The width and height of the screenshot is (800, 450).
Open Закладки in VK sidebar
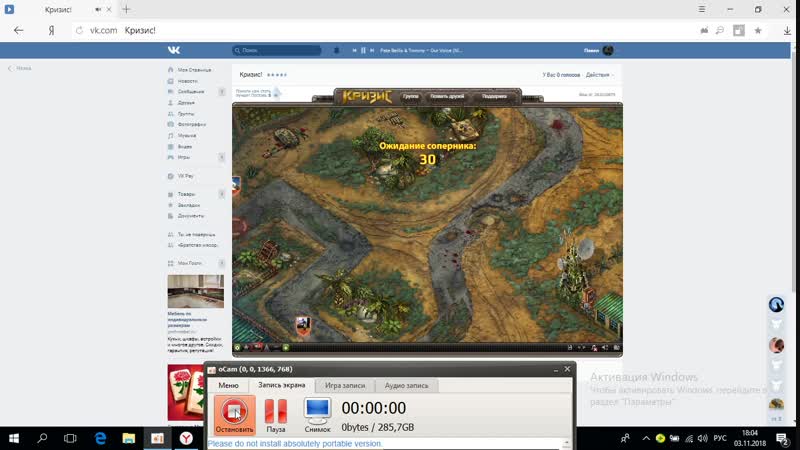[x=185, y=205]
